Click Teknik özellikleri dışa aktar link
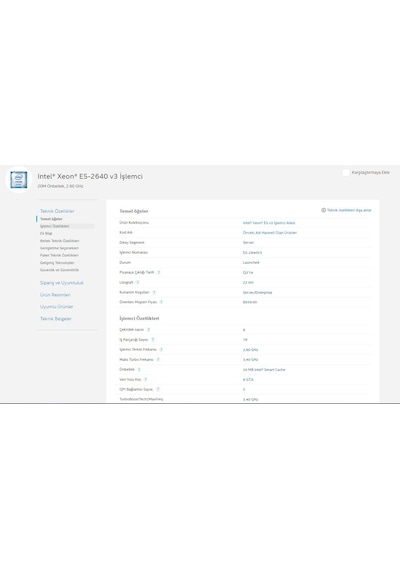 click(349, 210)
